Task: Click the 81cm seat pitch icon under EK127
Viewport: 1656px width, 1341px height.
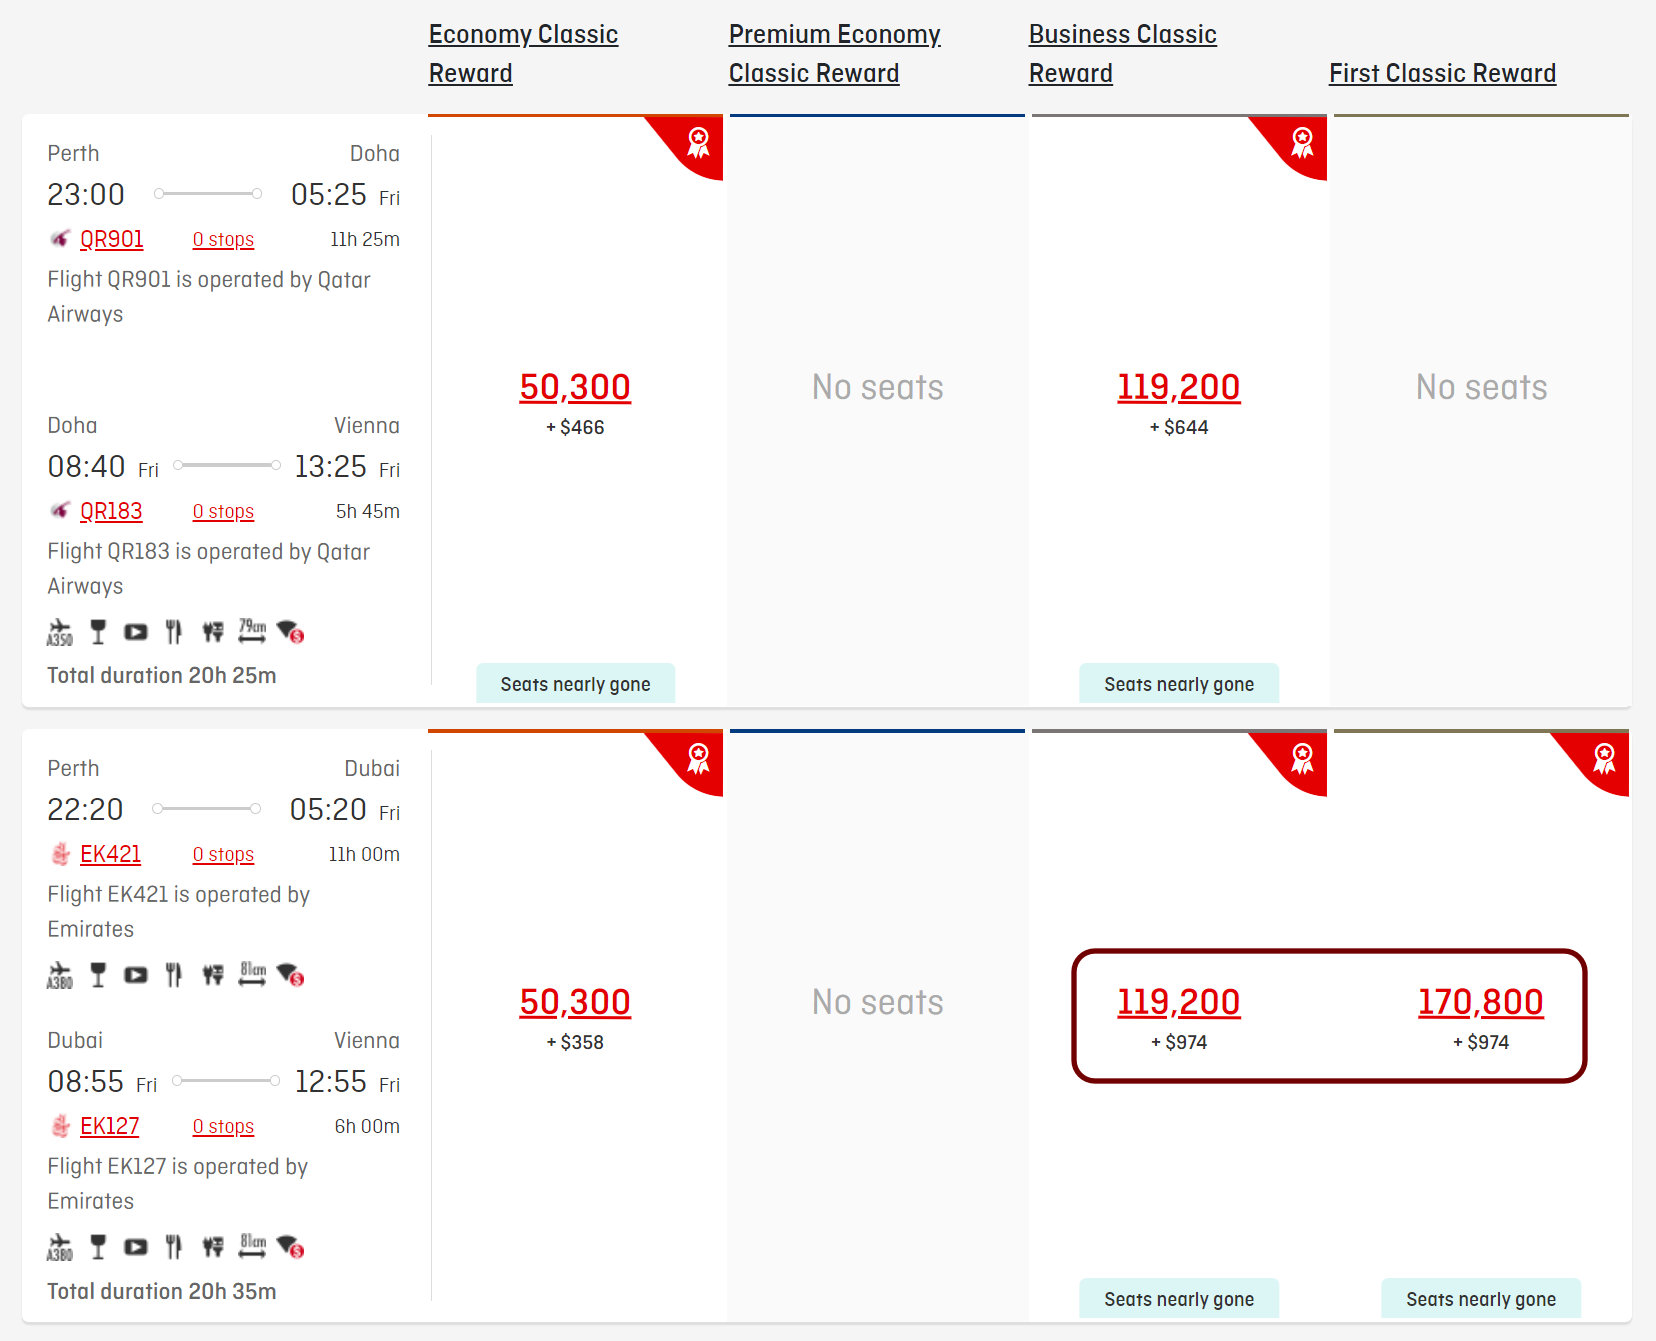Action: pos(252,1245)
